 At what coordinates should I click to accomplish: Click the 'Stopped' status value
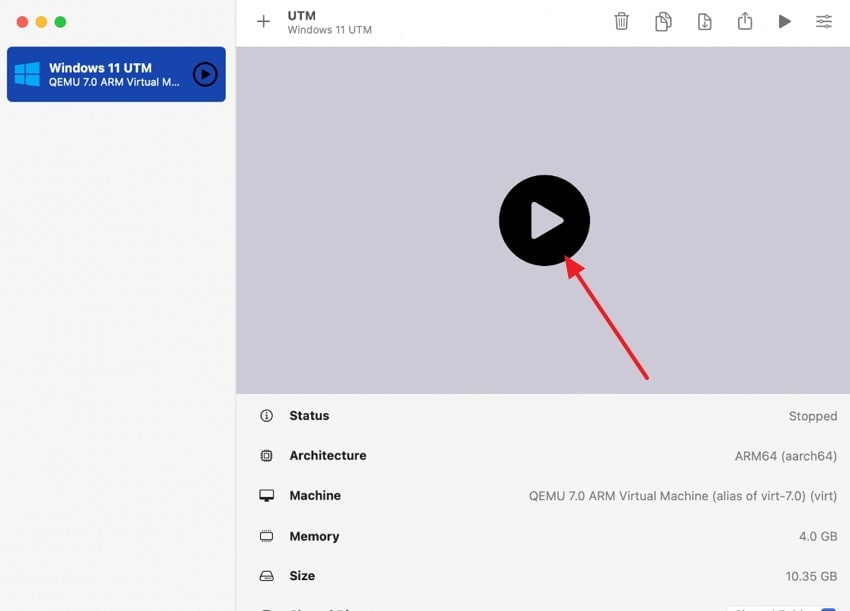[813, 416]
